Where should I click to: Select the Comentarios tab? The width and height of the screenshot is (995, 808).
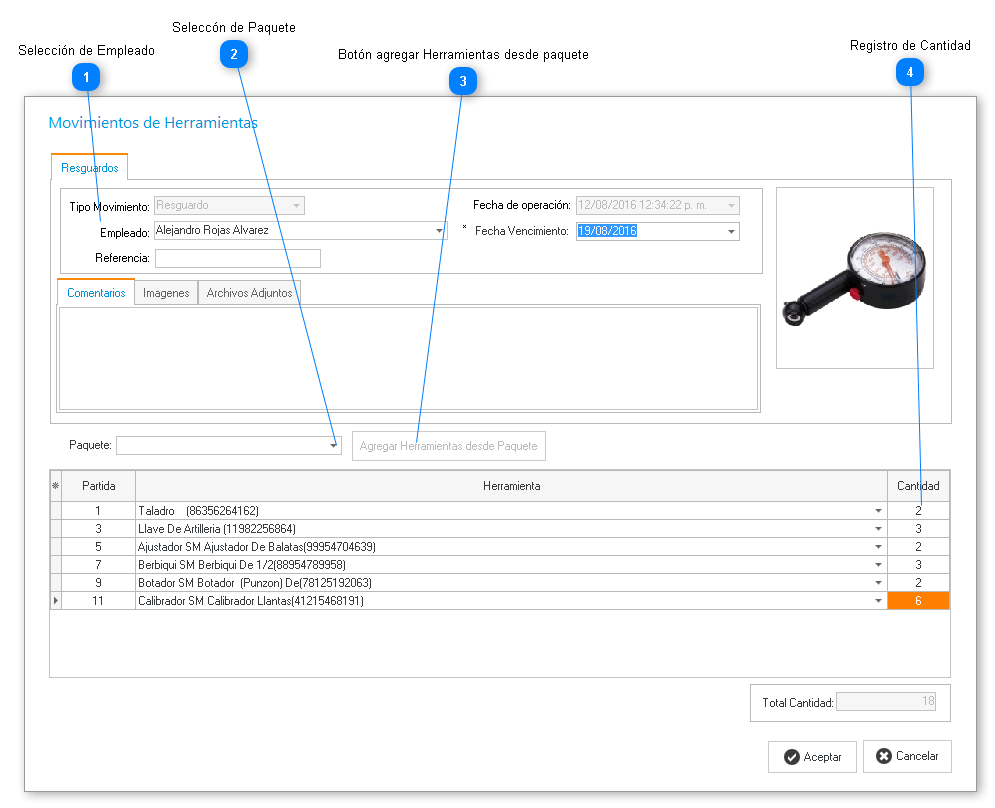click(x=96, y=293)
